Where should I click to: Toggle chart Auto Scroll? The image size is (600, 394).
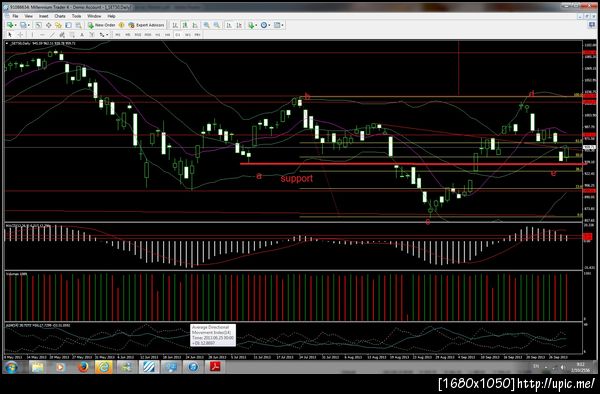[x=228, y=25]
